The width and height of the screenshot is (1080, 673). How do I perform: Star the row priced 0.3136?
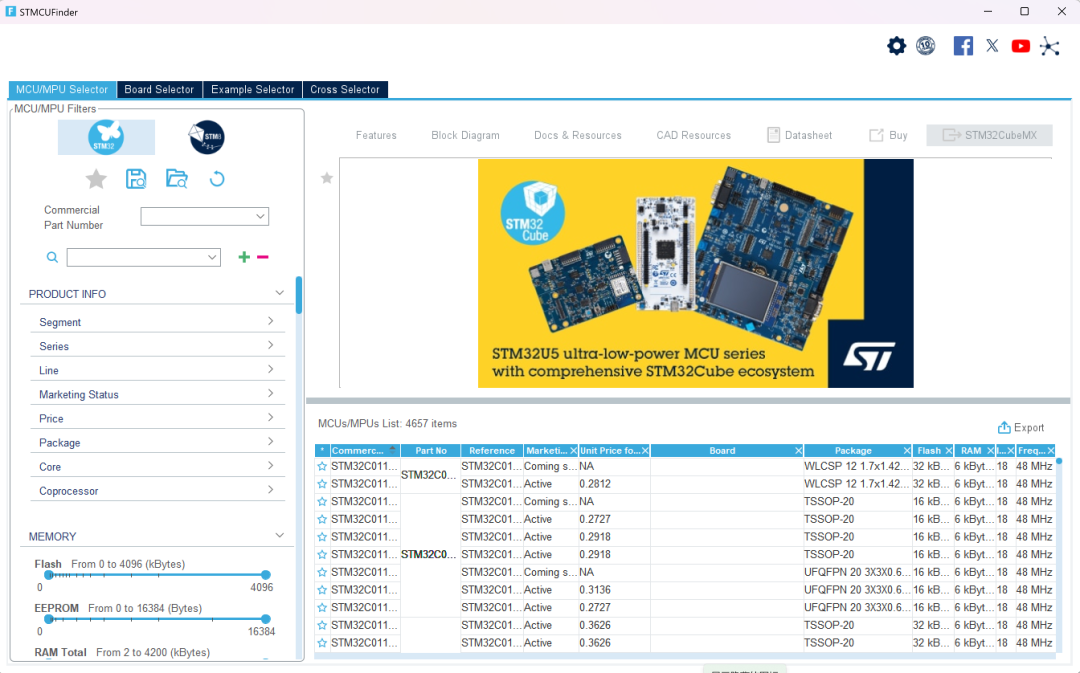tap(322, 590)
